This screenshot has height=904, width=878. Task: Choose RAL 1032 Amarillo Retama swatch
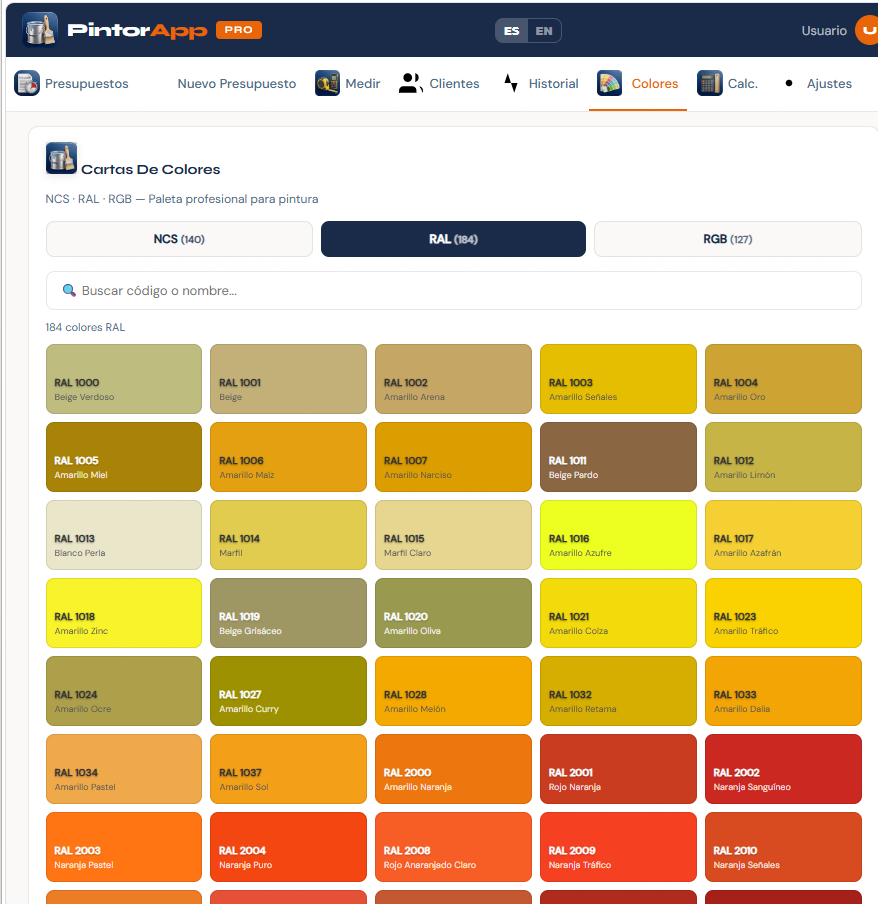coord(618,691)
